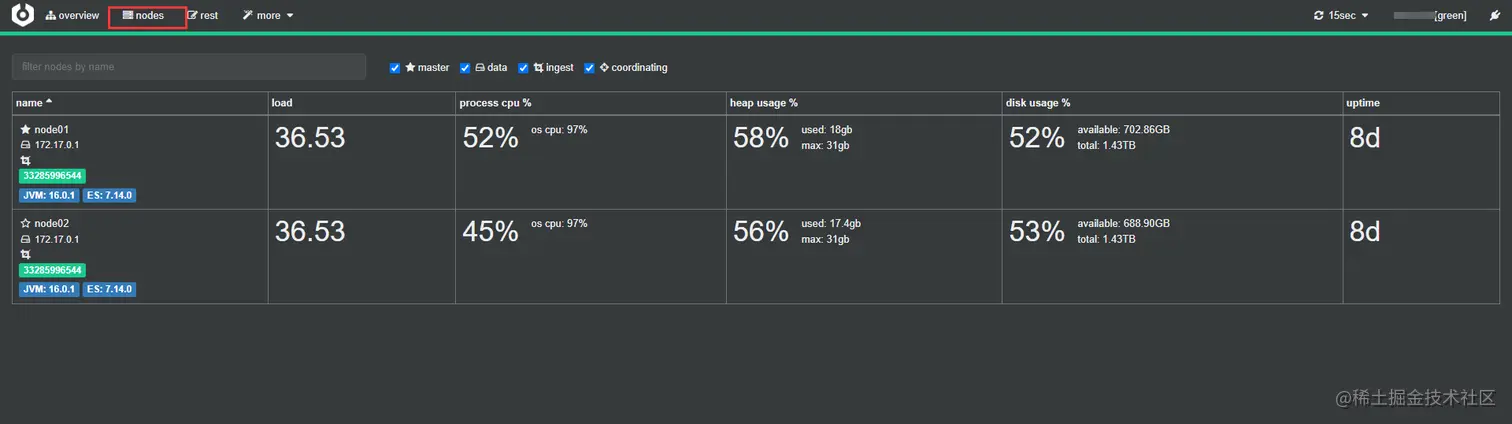Click the JVM: 16.0.1 badge on node02
This screenshot has width=1512, height=424.
point(48,289)
